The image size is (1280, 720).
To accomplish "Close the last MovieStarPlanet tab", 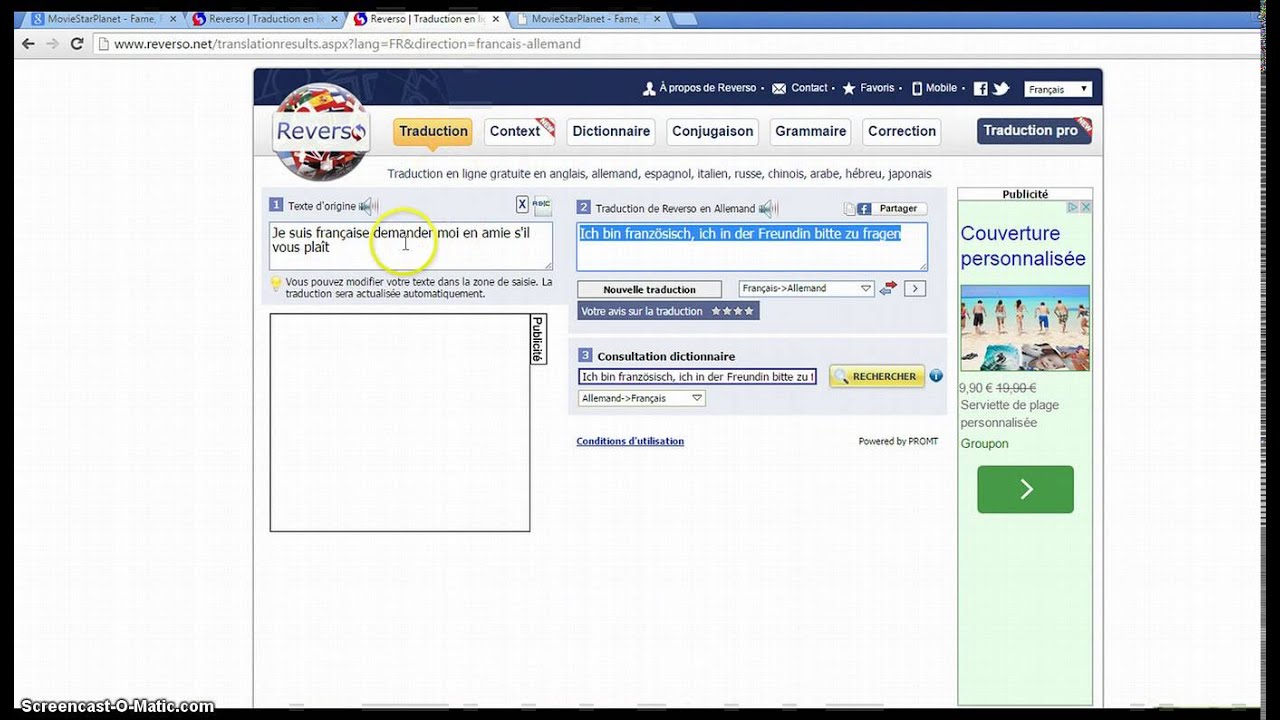I will 657,19.
